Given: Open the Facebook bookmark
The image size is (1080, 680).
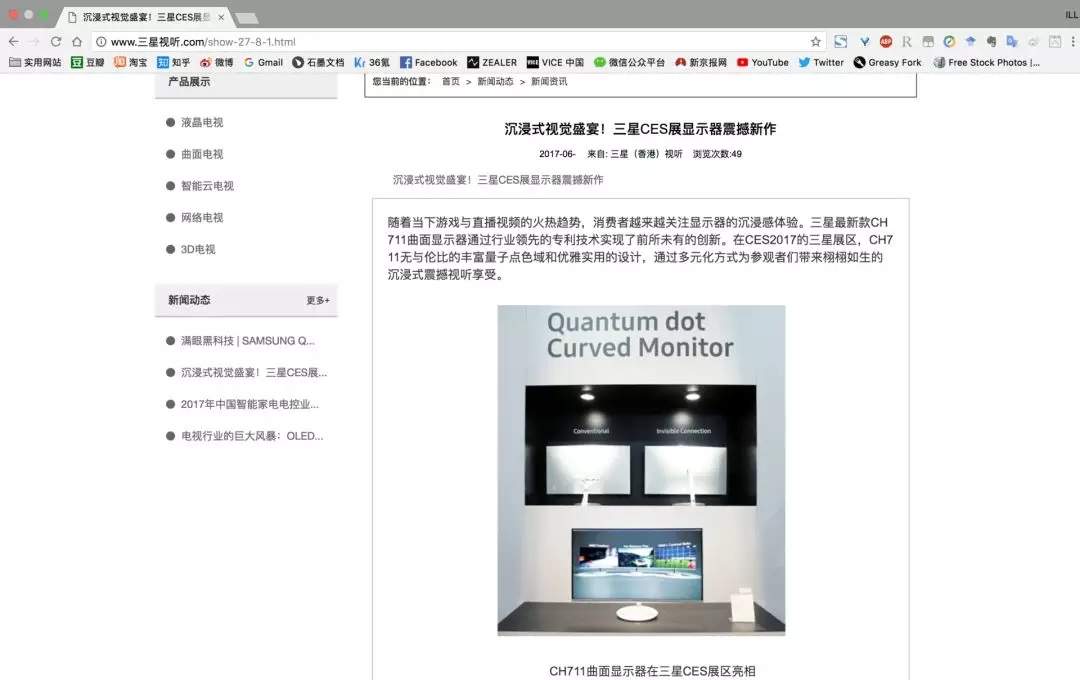Looking at the screenshot, I should coord(428,62).
